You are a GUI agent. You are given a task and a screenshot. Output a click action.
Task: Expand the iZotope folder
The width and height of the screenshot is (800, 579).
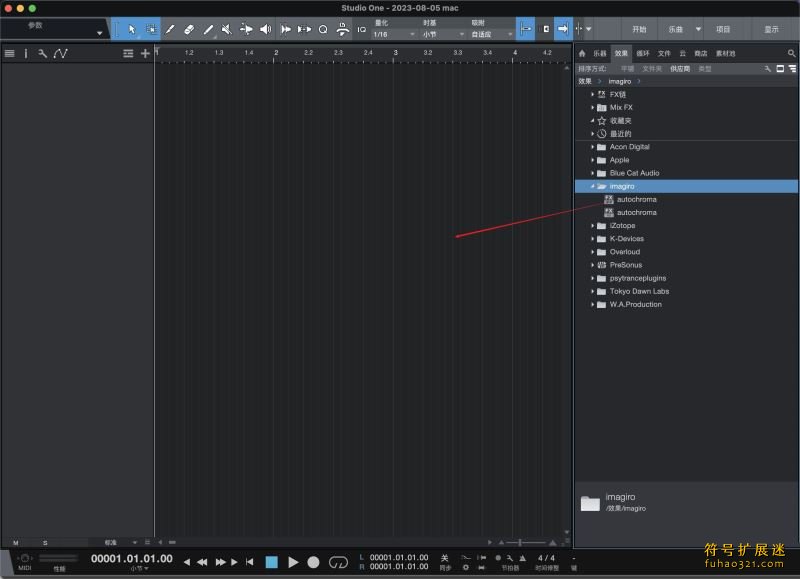tap(592, 225)
